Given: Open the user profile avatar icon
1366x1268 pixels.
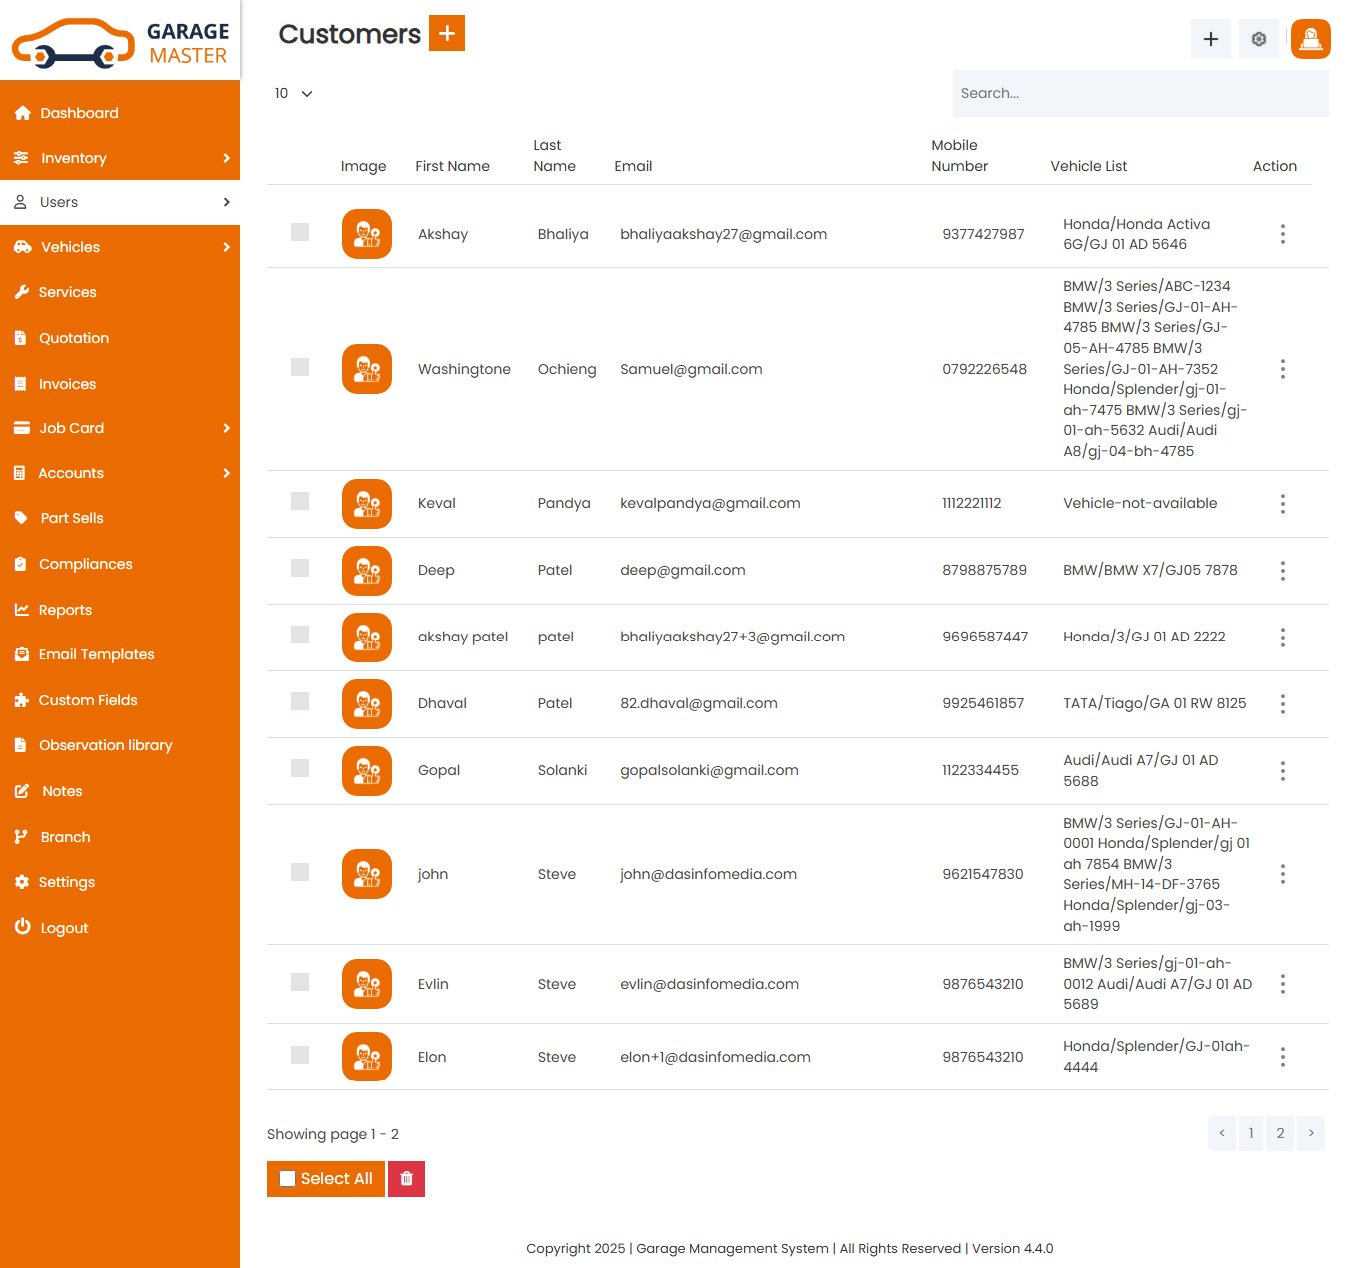Looking at the screenshot, I should [1310, 39].
